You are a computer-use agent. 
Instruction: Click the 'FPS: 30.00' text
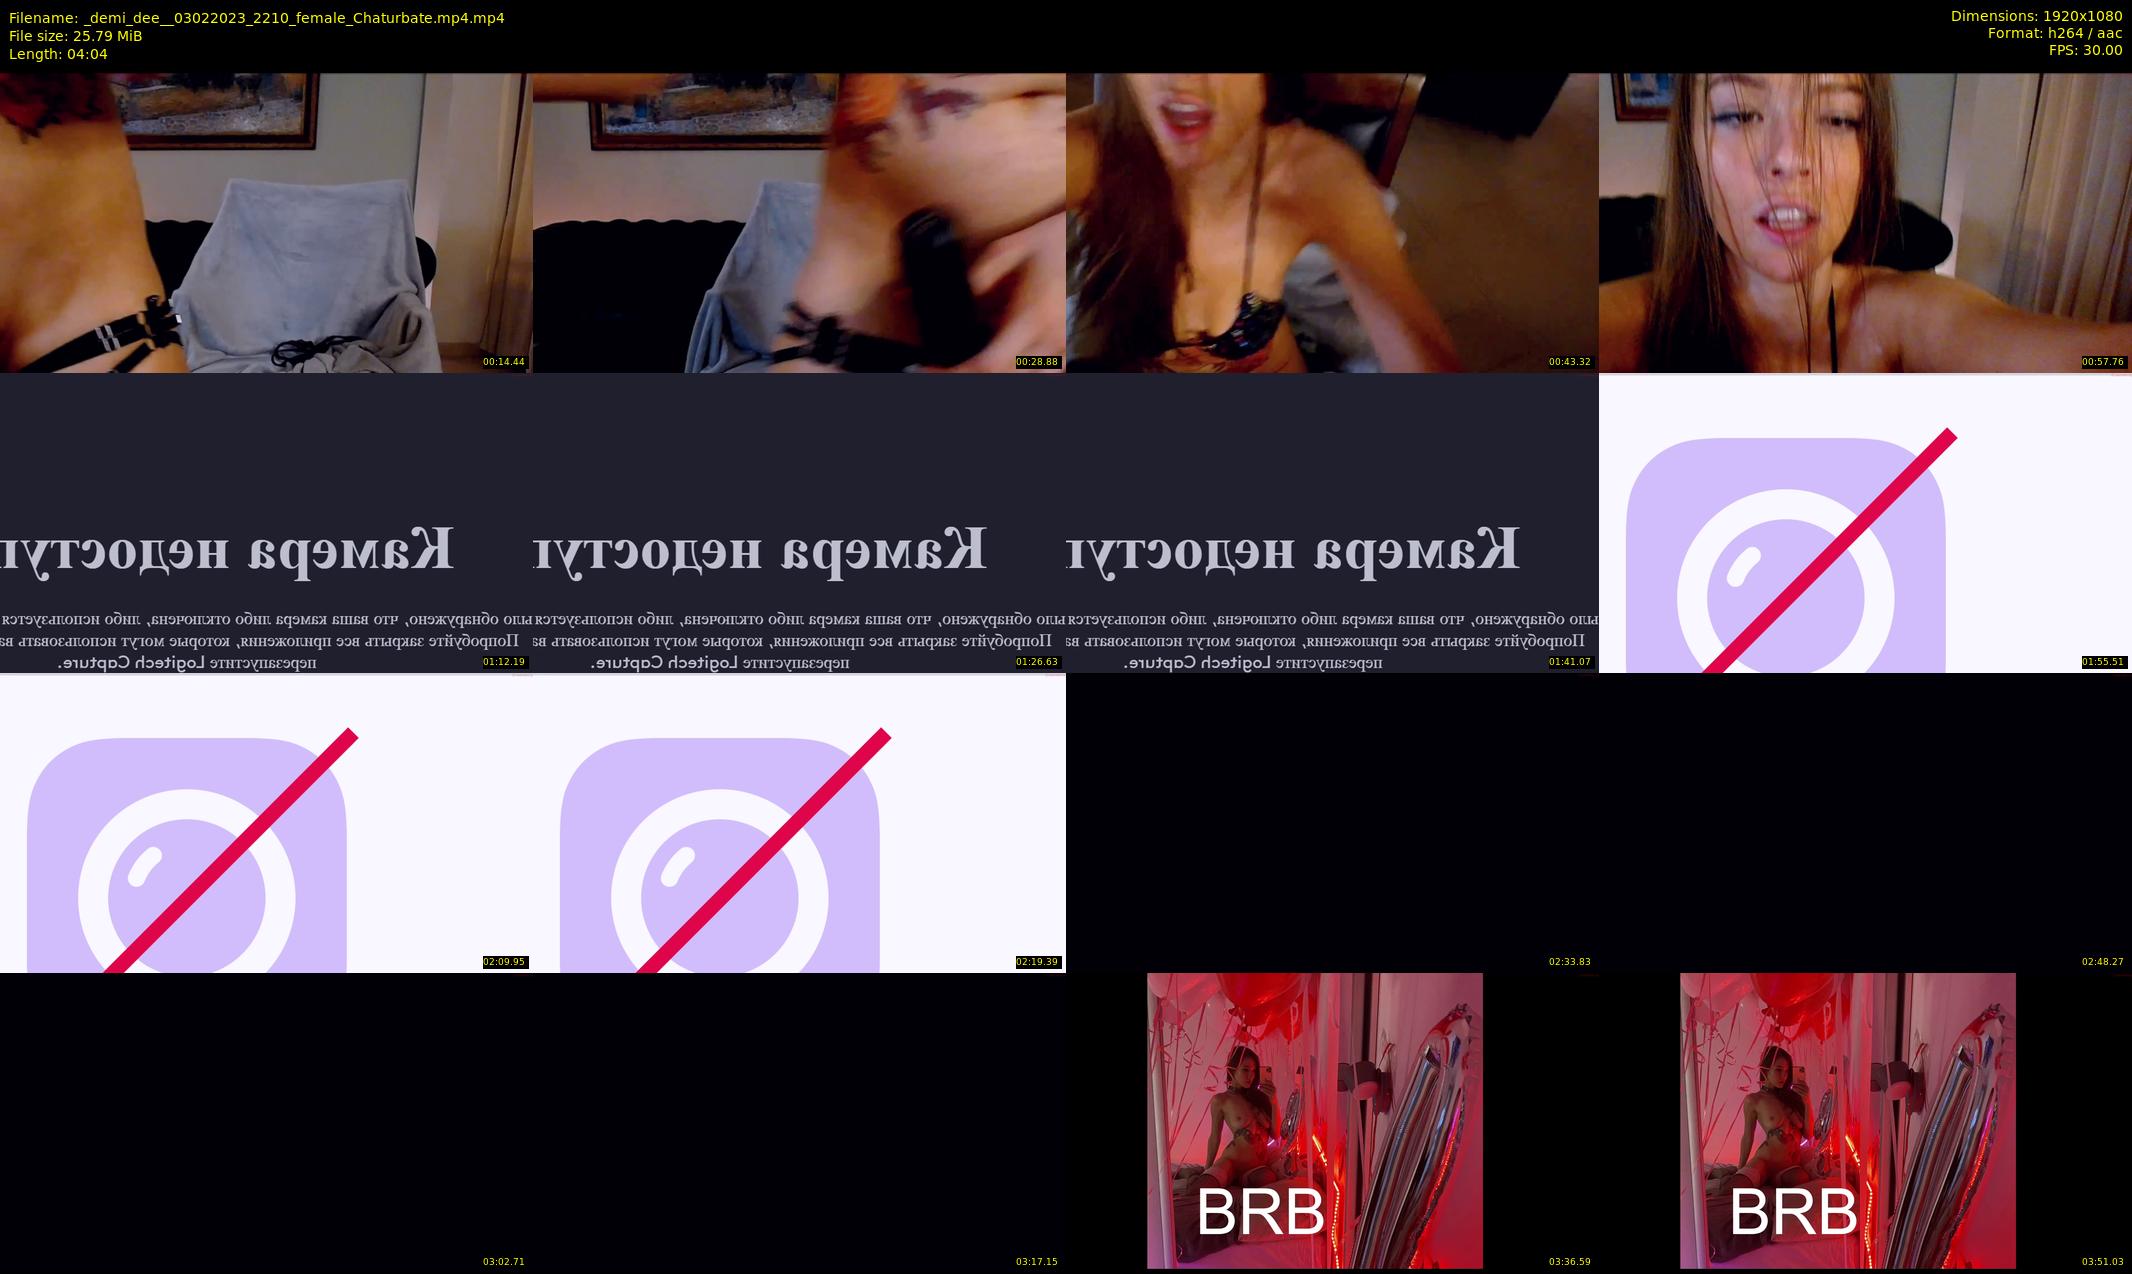pos(2085,50)
